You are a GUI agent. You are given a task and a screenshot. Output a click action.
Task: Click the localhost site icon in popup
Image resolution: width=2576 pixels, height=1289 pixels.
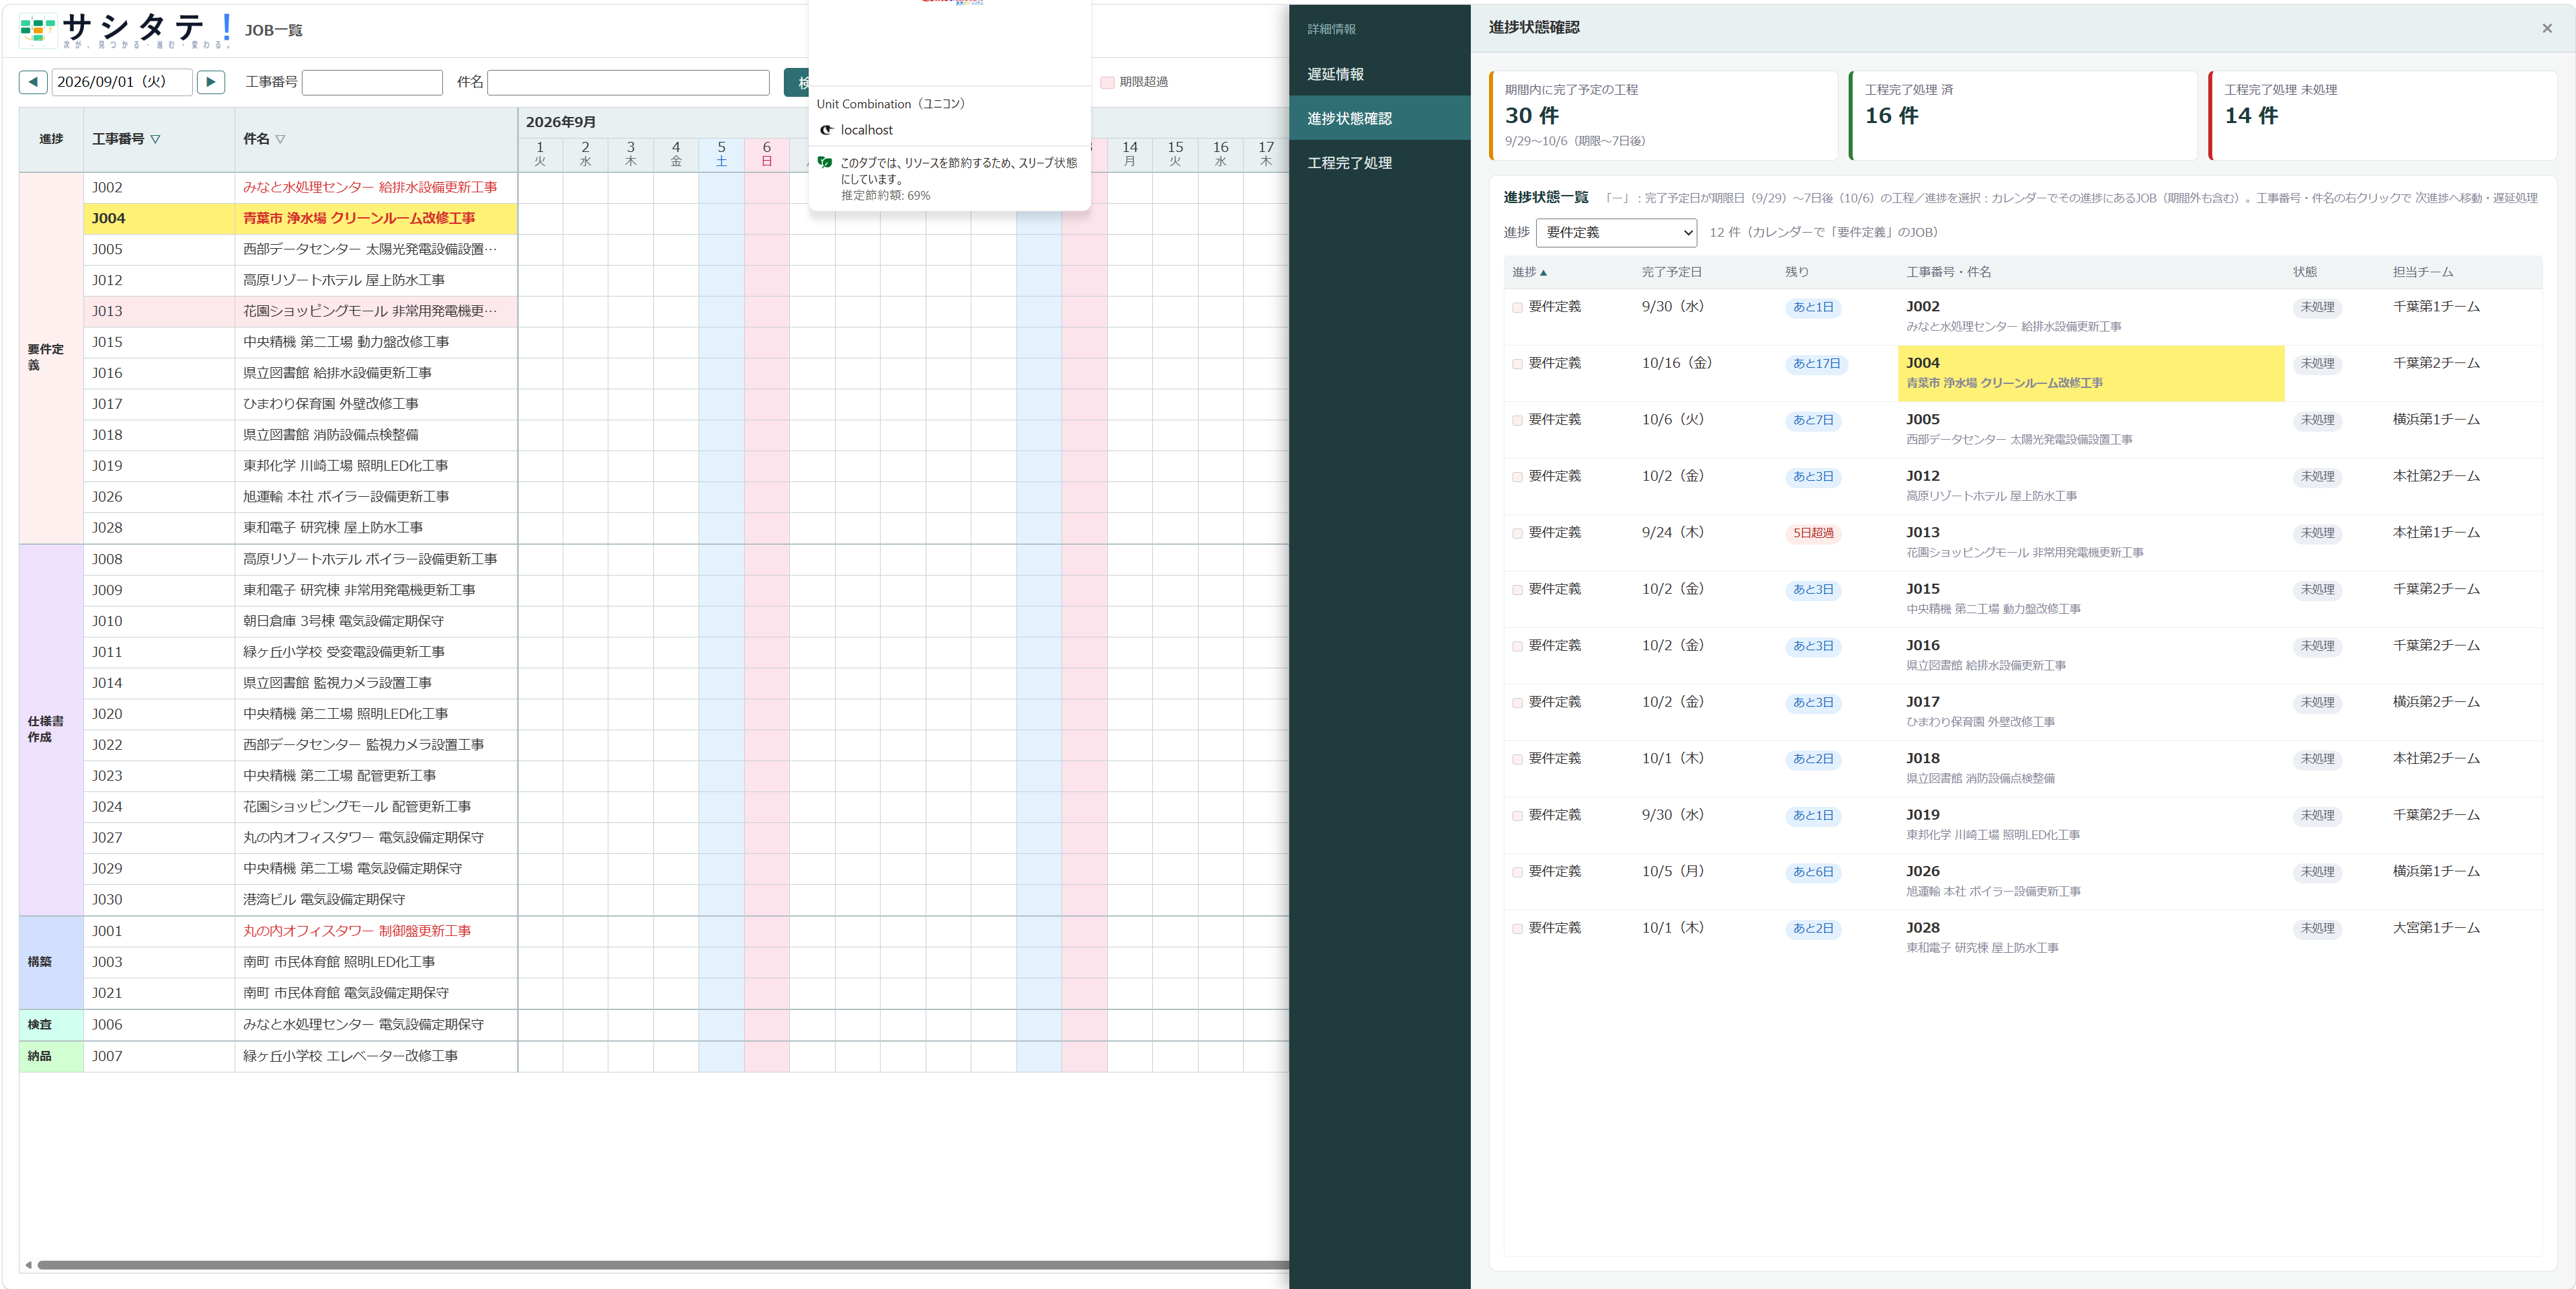826,130
